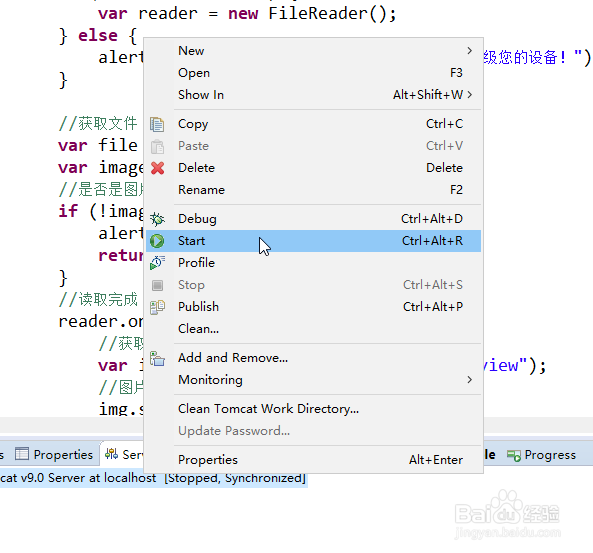Image resolution: width=593 pixels, height=553 pixels.
Task: Expand the New submenu arrow
Action: [469, 50]
